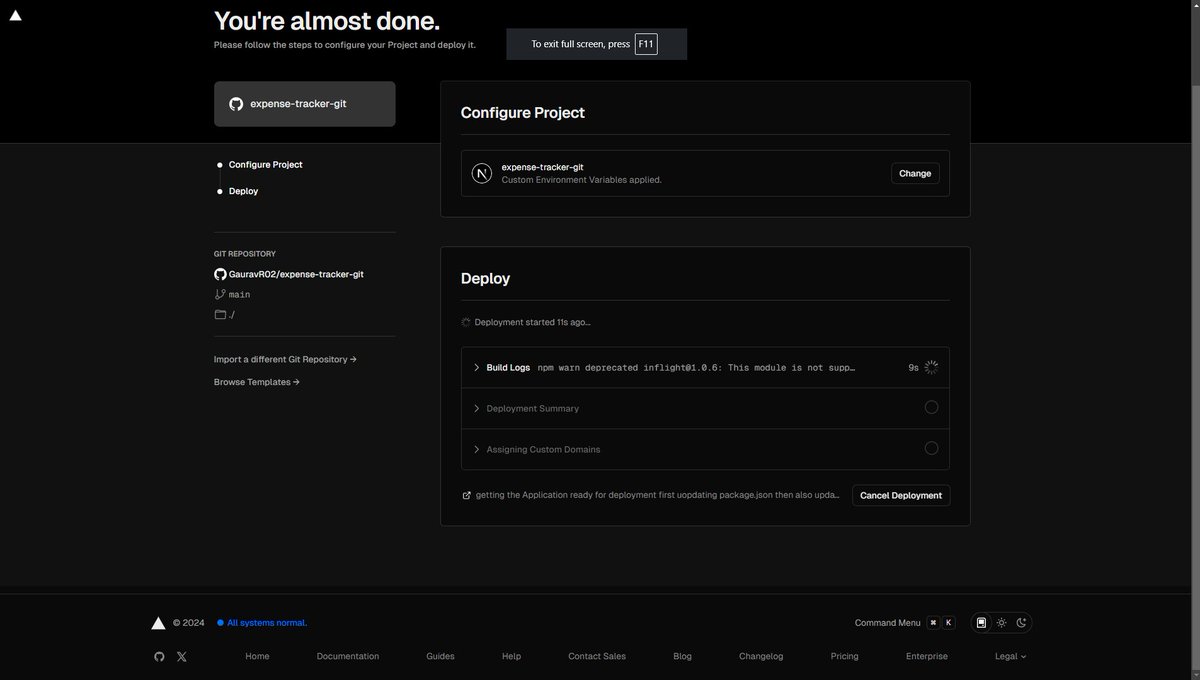Image resolution: width=1200 pixels, height=680 pixels.
Task: Click the external link icon beside commit message
Action: pos(466,495)
